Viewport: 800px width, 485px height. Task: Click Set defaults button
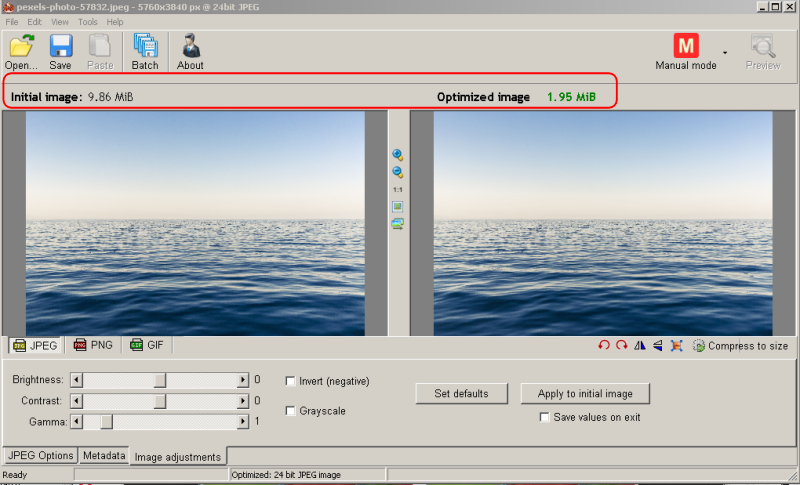click(461, 393)
